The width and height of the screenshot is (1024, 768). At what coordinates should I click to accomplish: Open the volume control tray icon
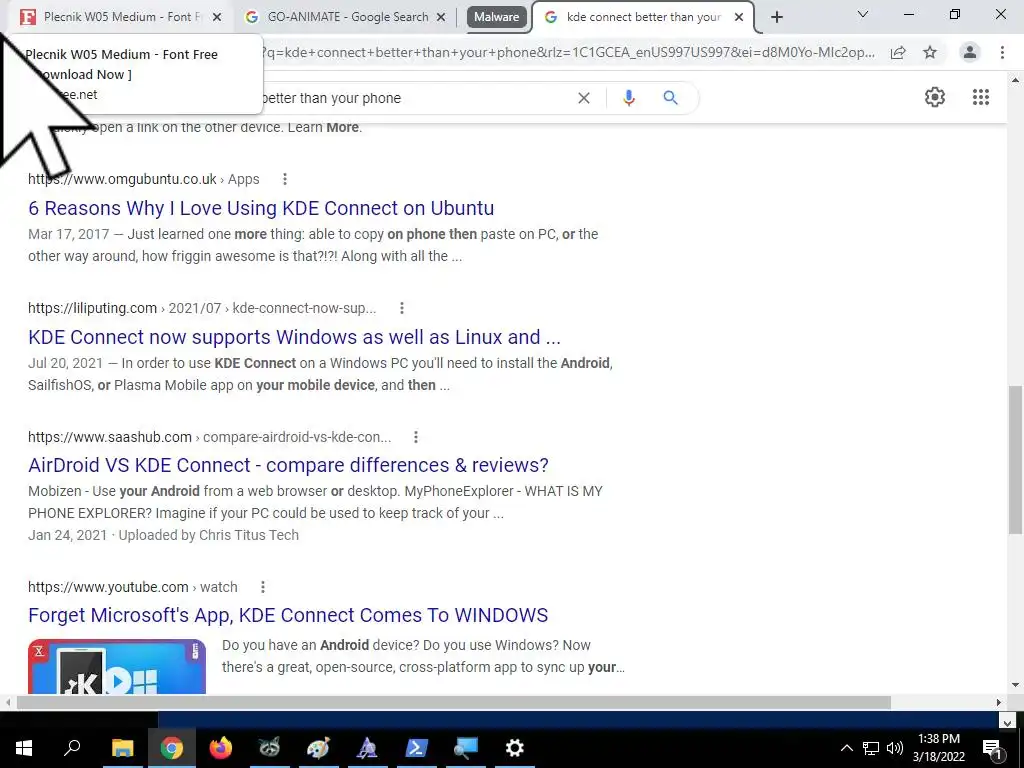pos(895,748)
